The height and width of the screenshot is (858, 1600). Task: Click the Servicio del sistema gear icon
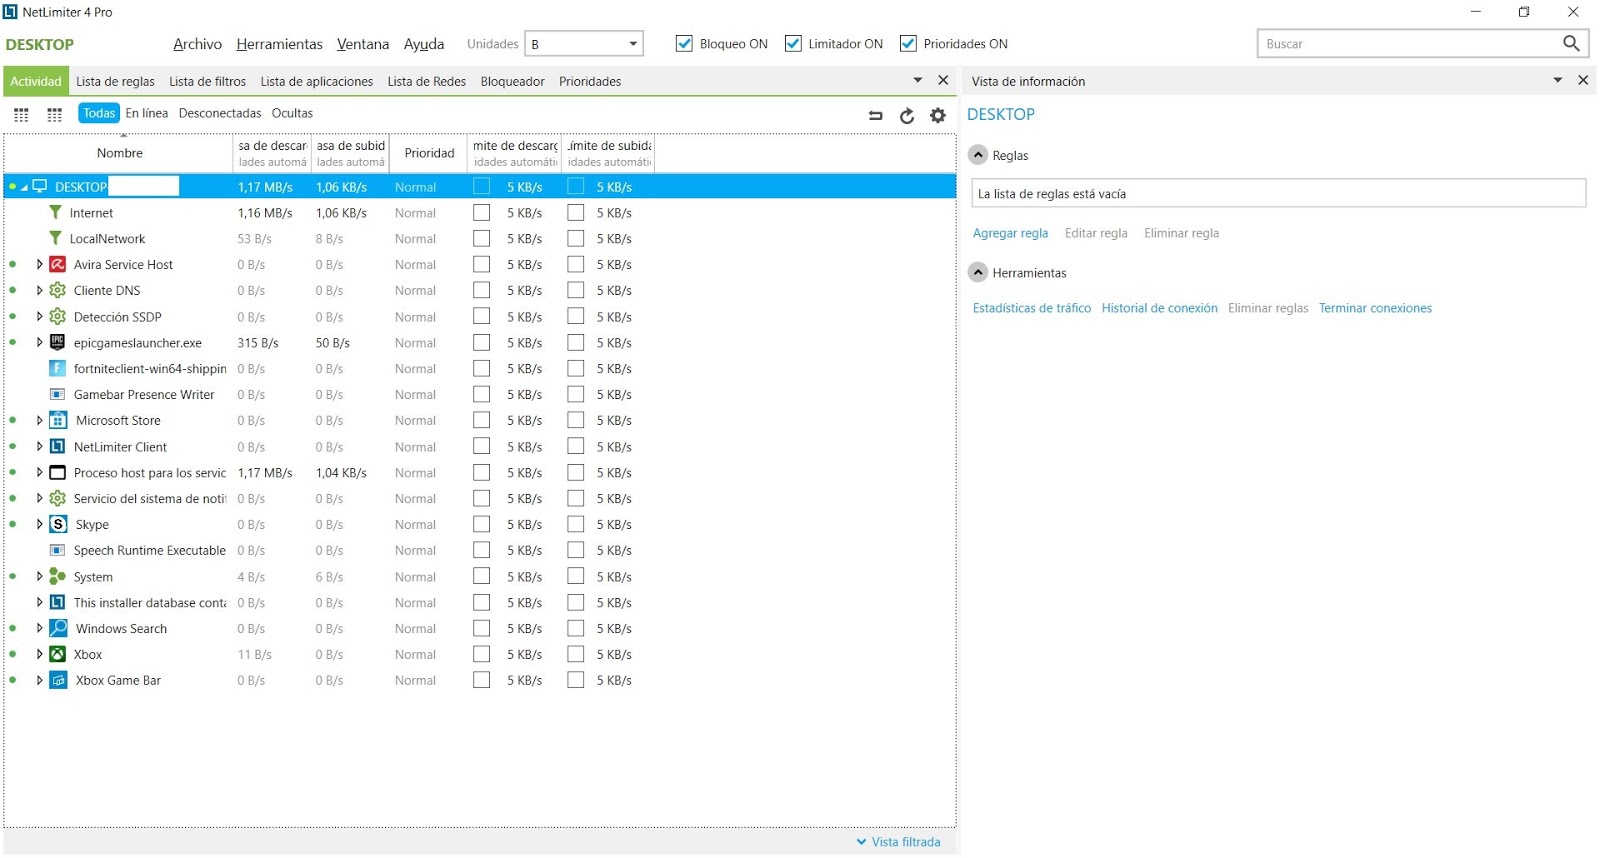click(58, 498)
